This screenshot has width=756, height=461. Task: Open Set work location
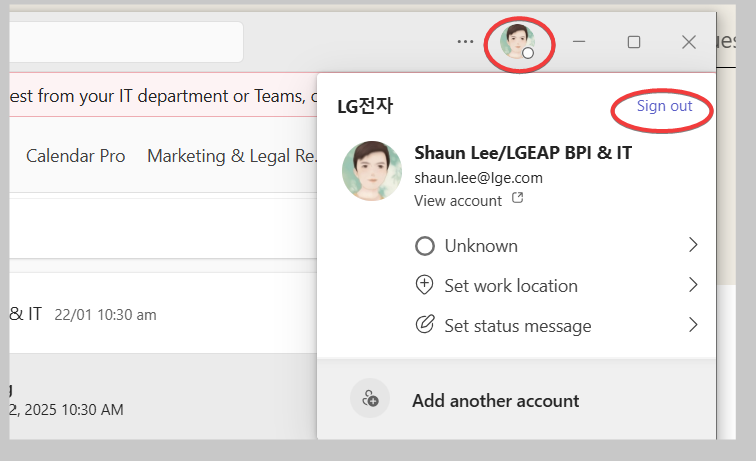tap(557, 285)
